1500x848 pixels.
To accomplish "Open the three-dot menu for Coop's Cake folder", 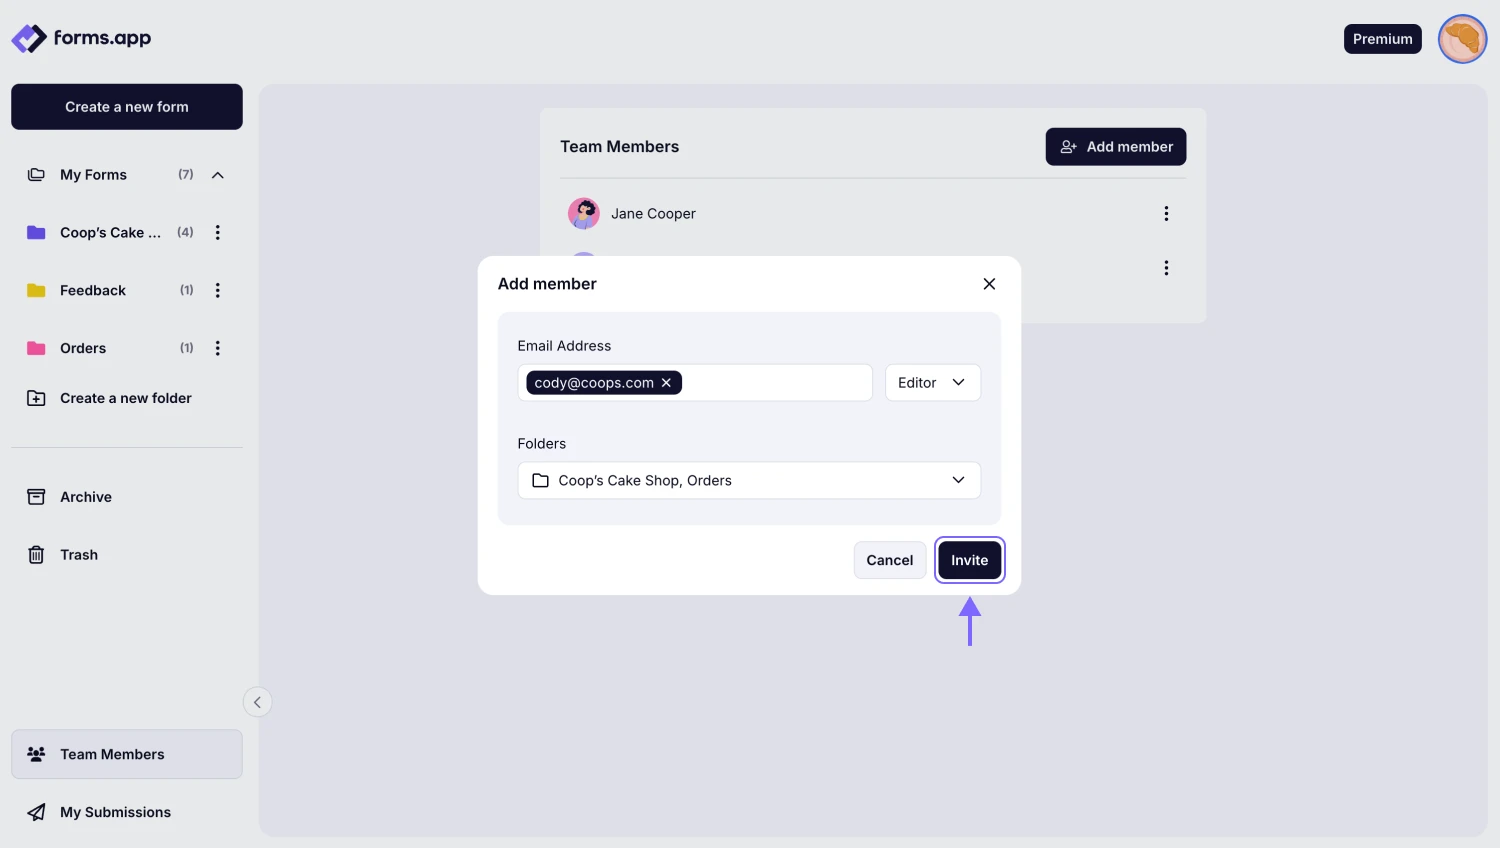I will (218, 232).
